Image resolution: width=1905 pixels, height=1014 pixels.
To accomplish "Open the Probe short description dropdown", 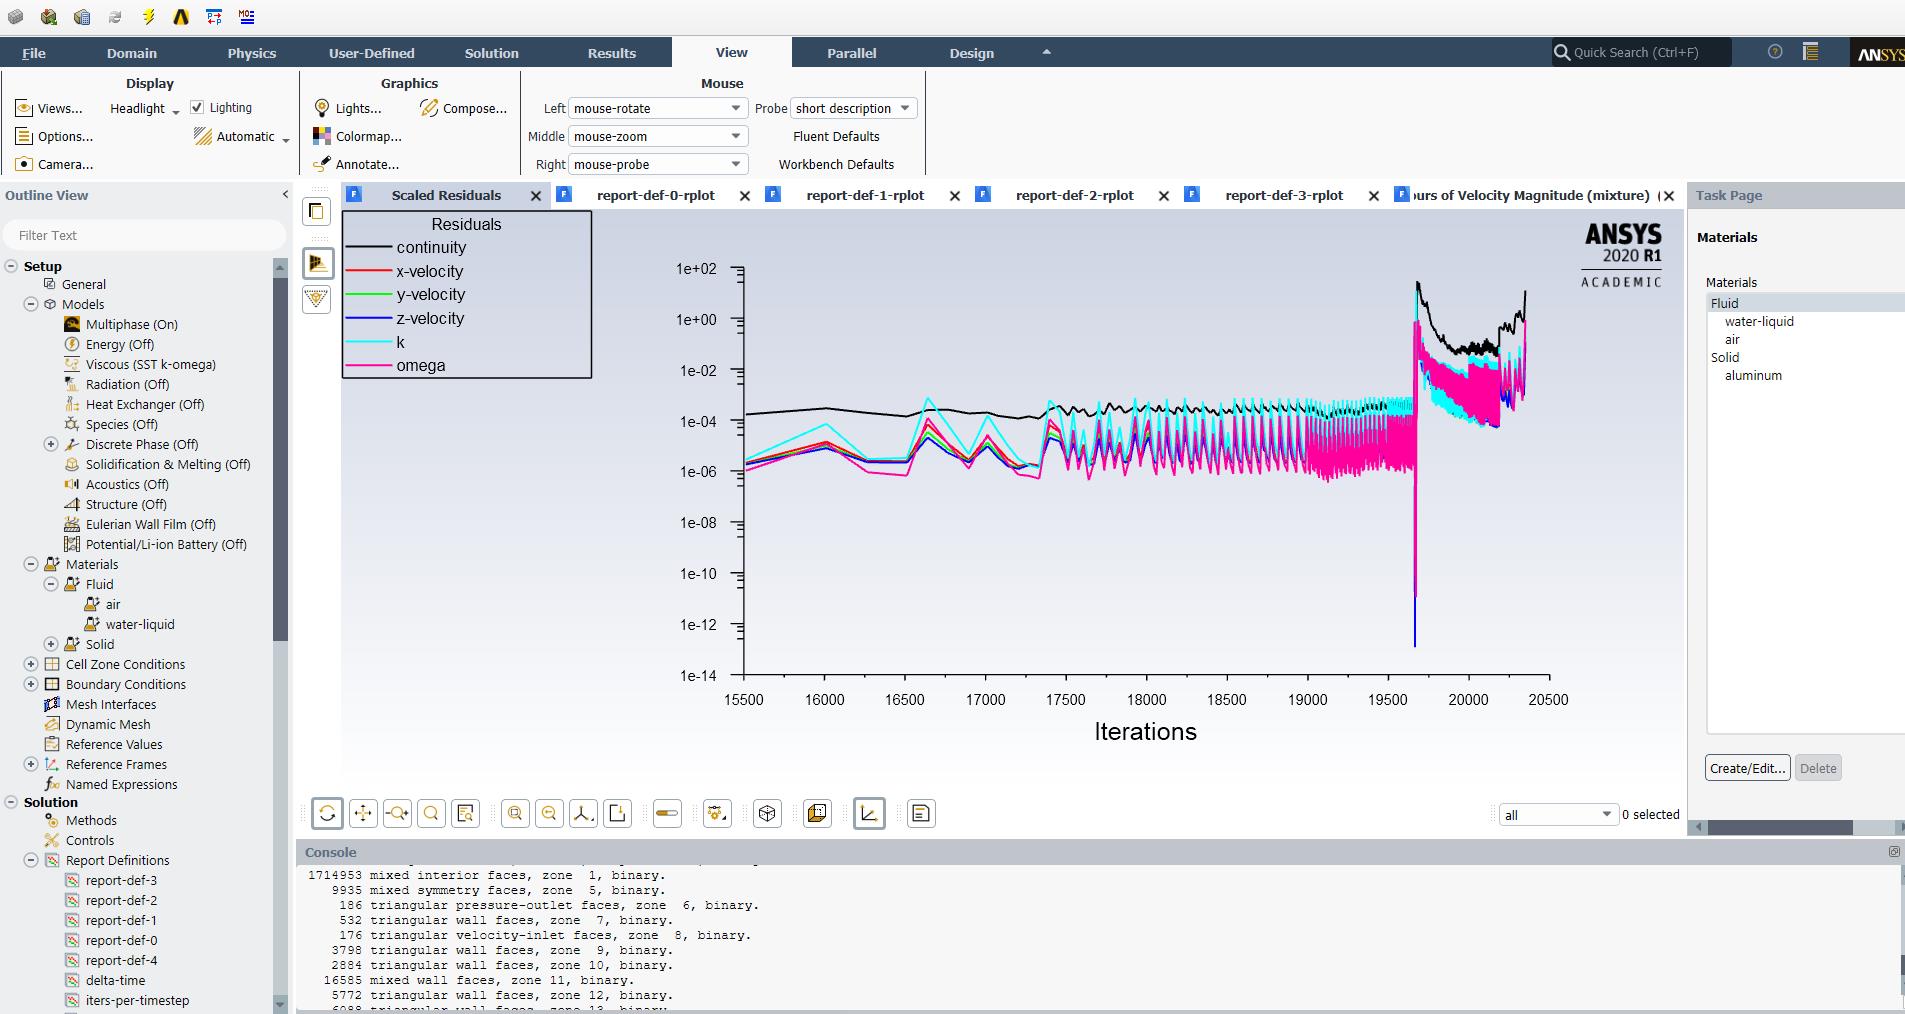I will pos(853,108).
